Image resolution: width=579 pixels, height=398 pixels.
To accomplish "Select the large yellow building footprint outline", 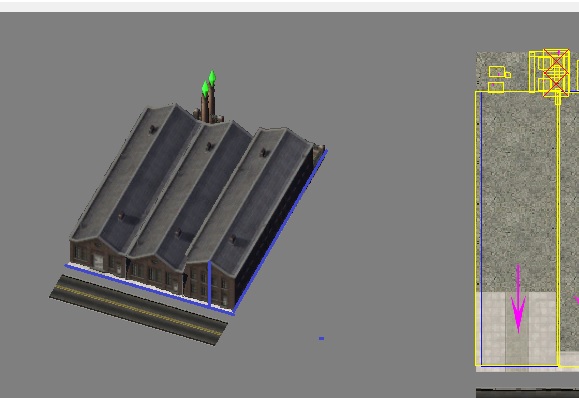I will pyautogui.click(x=517, y=229).
